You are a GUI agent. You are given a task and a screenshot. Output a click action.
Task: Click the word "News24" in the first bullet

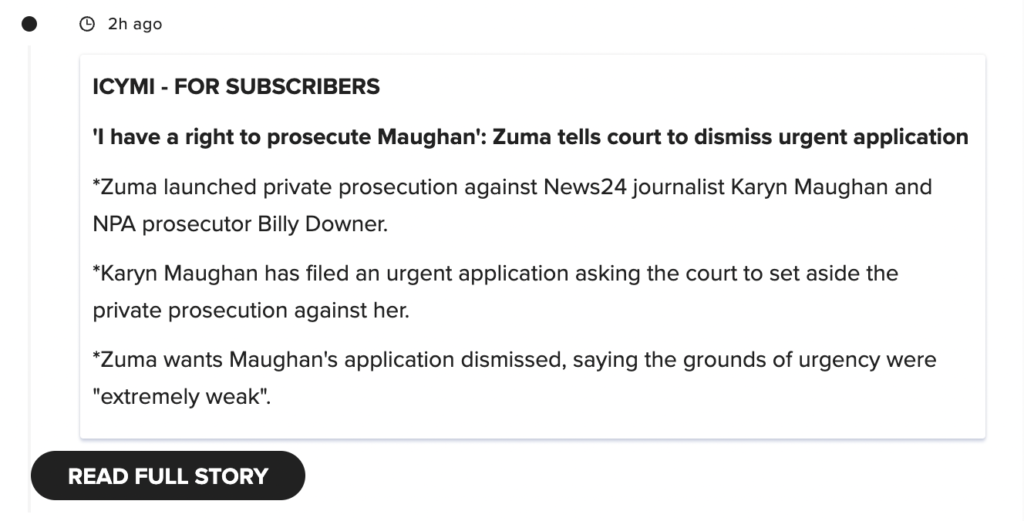[584, 187]
